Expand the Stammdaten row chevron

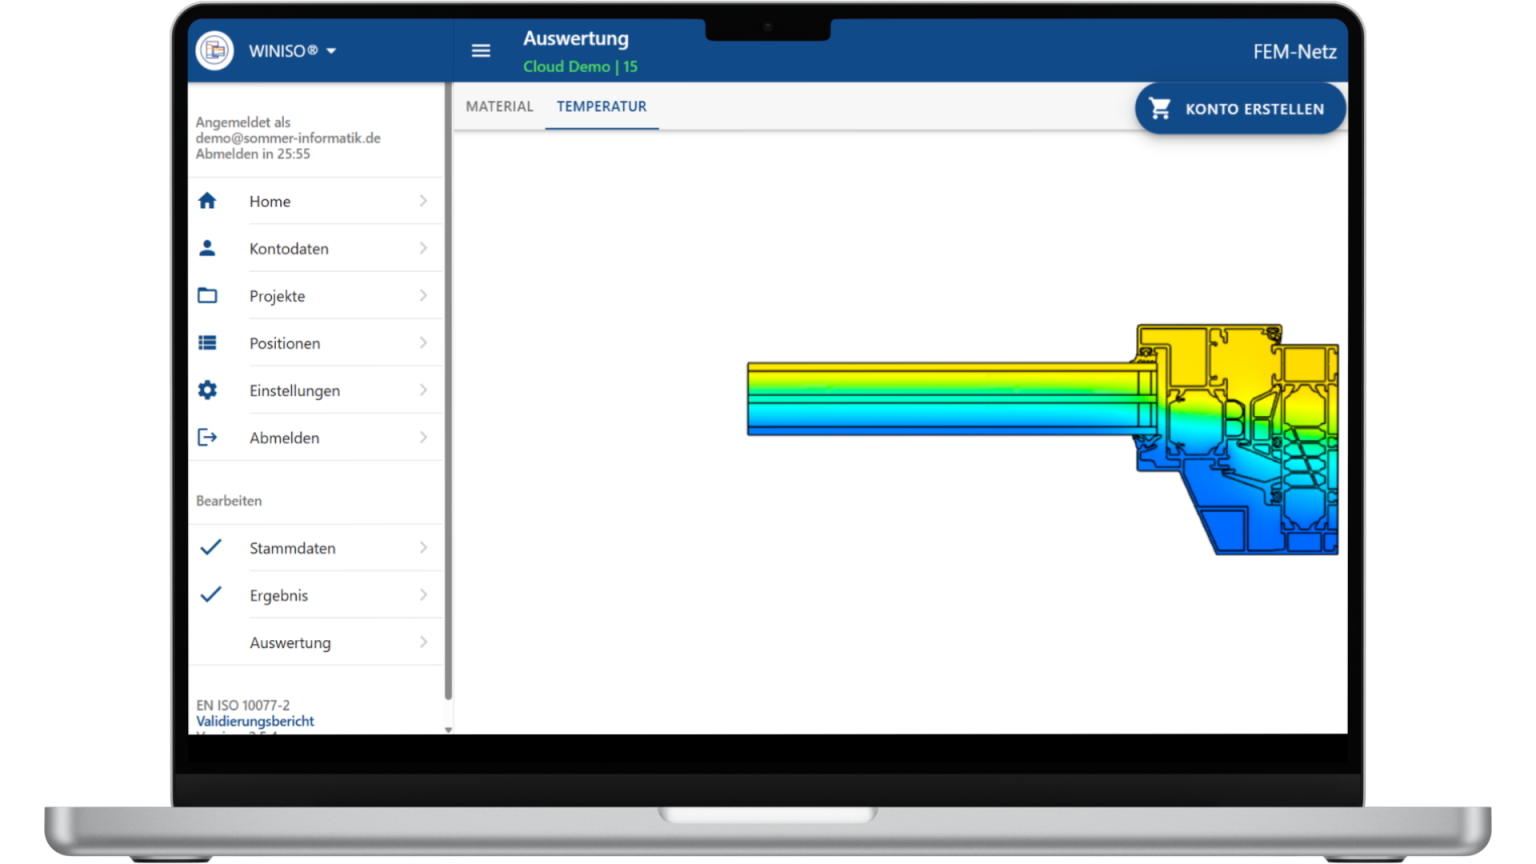click(423, 548)
